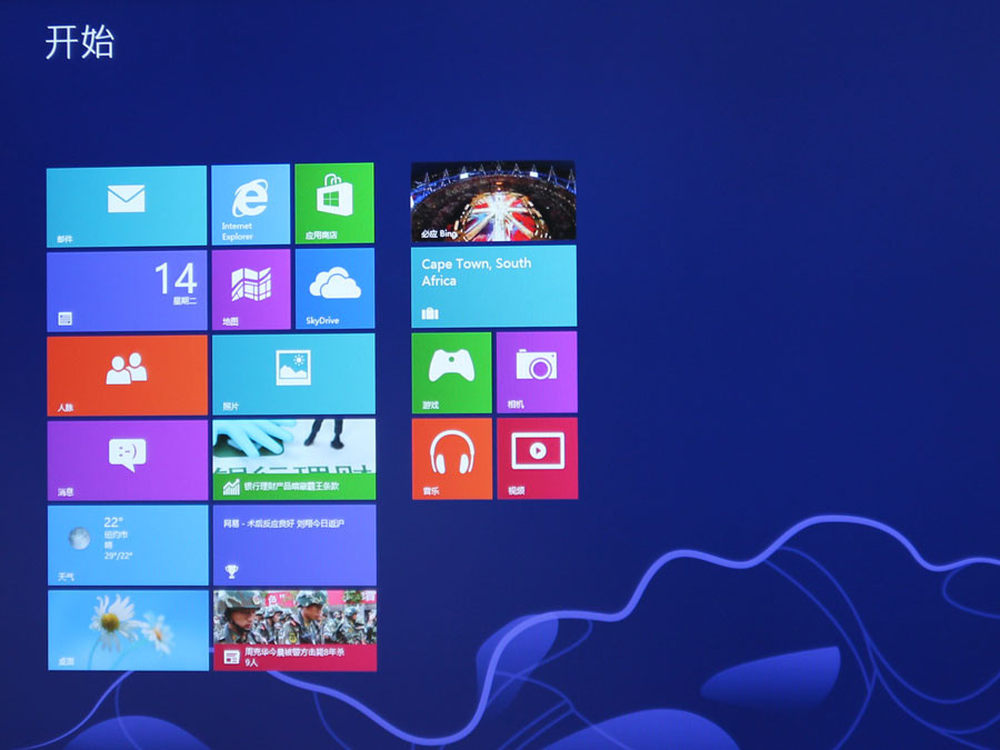Launch the SkyDrive cloud tile
Screen dimensions: 1000x750
[334, 289]
